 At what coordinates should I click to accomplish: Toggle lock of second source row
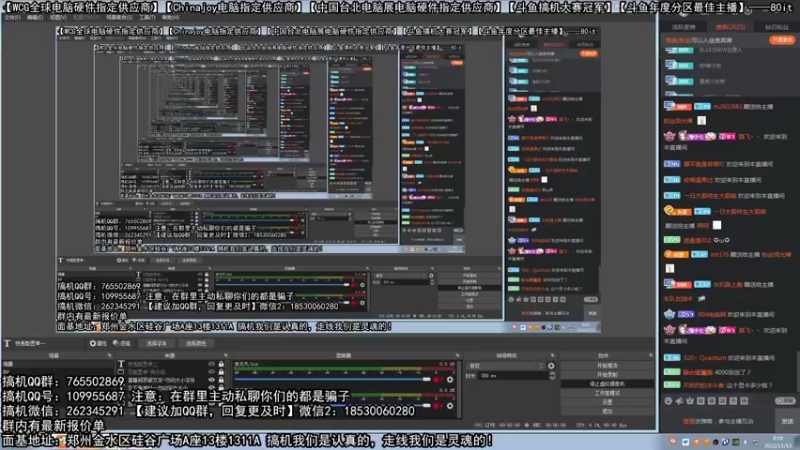[x=221, y=372]
